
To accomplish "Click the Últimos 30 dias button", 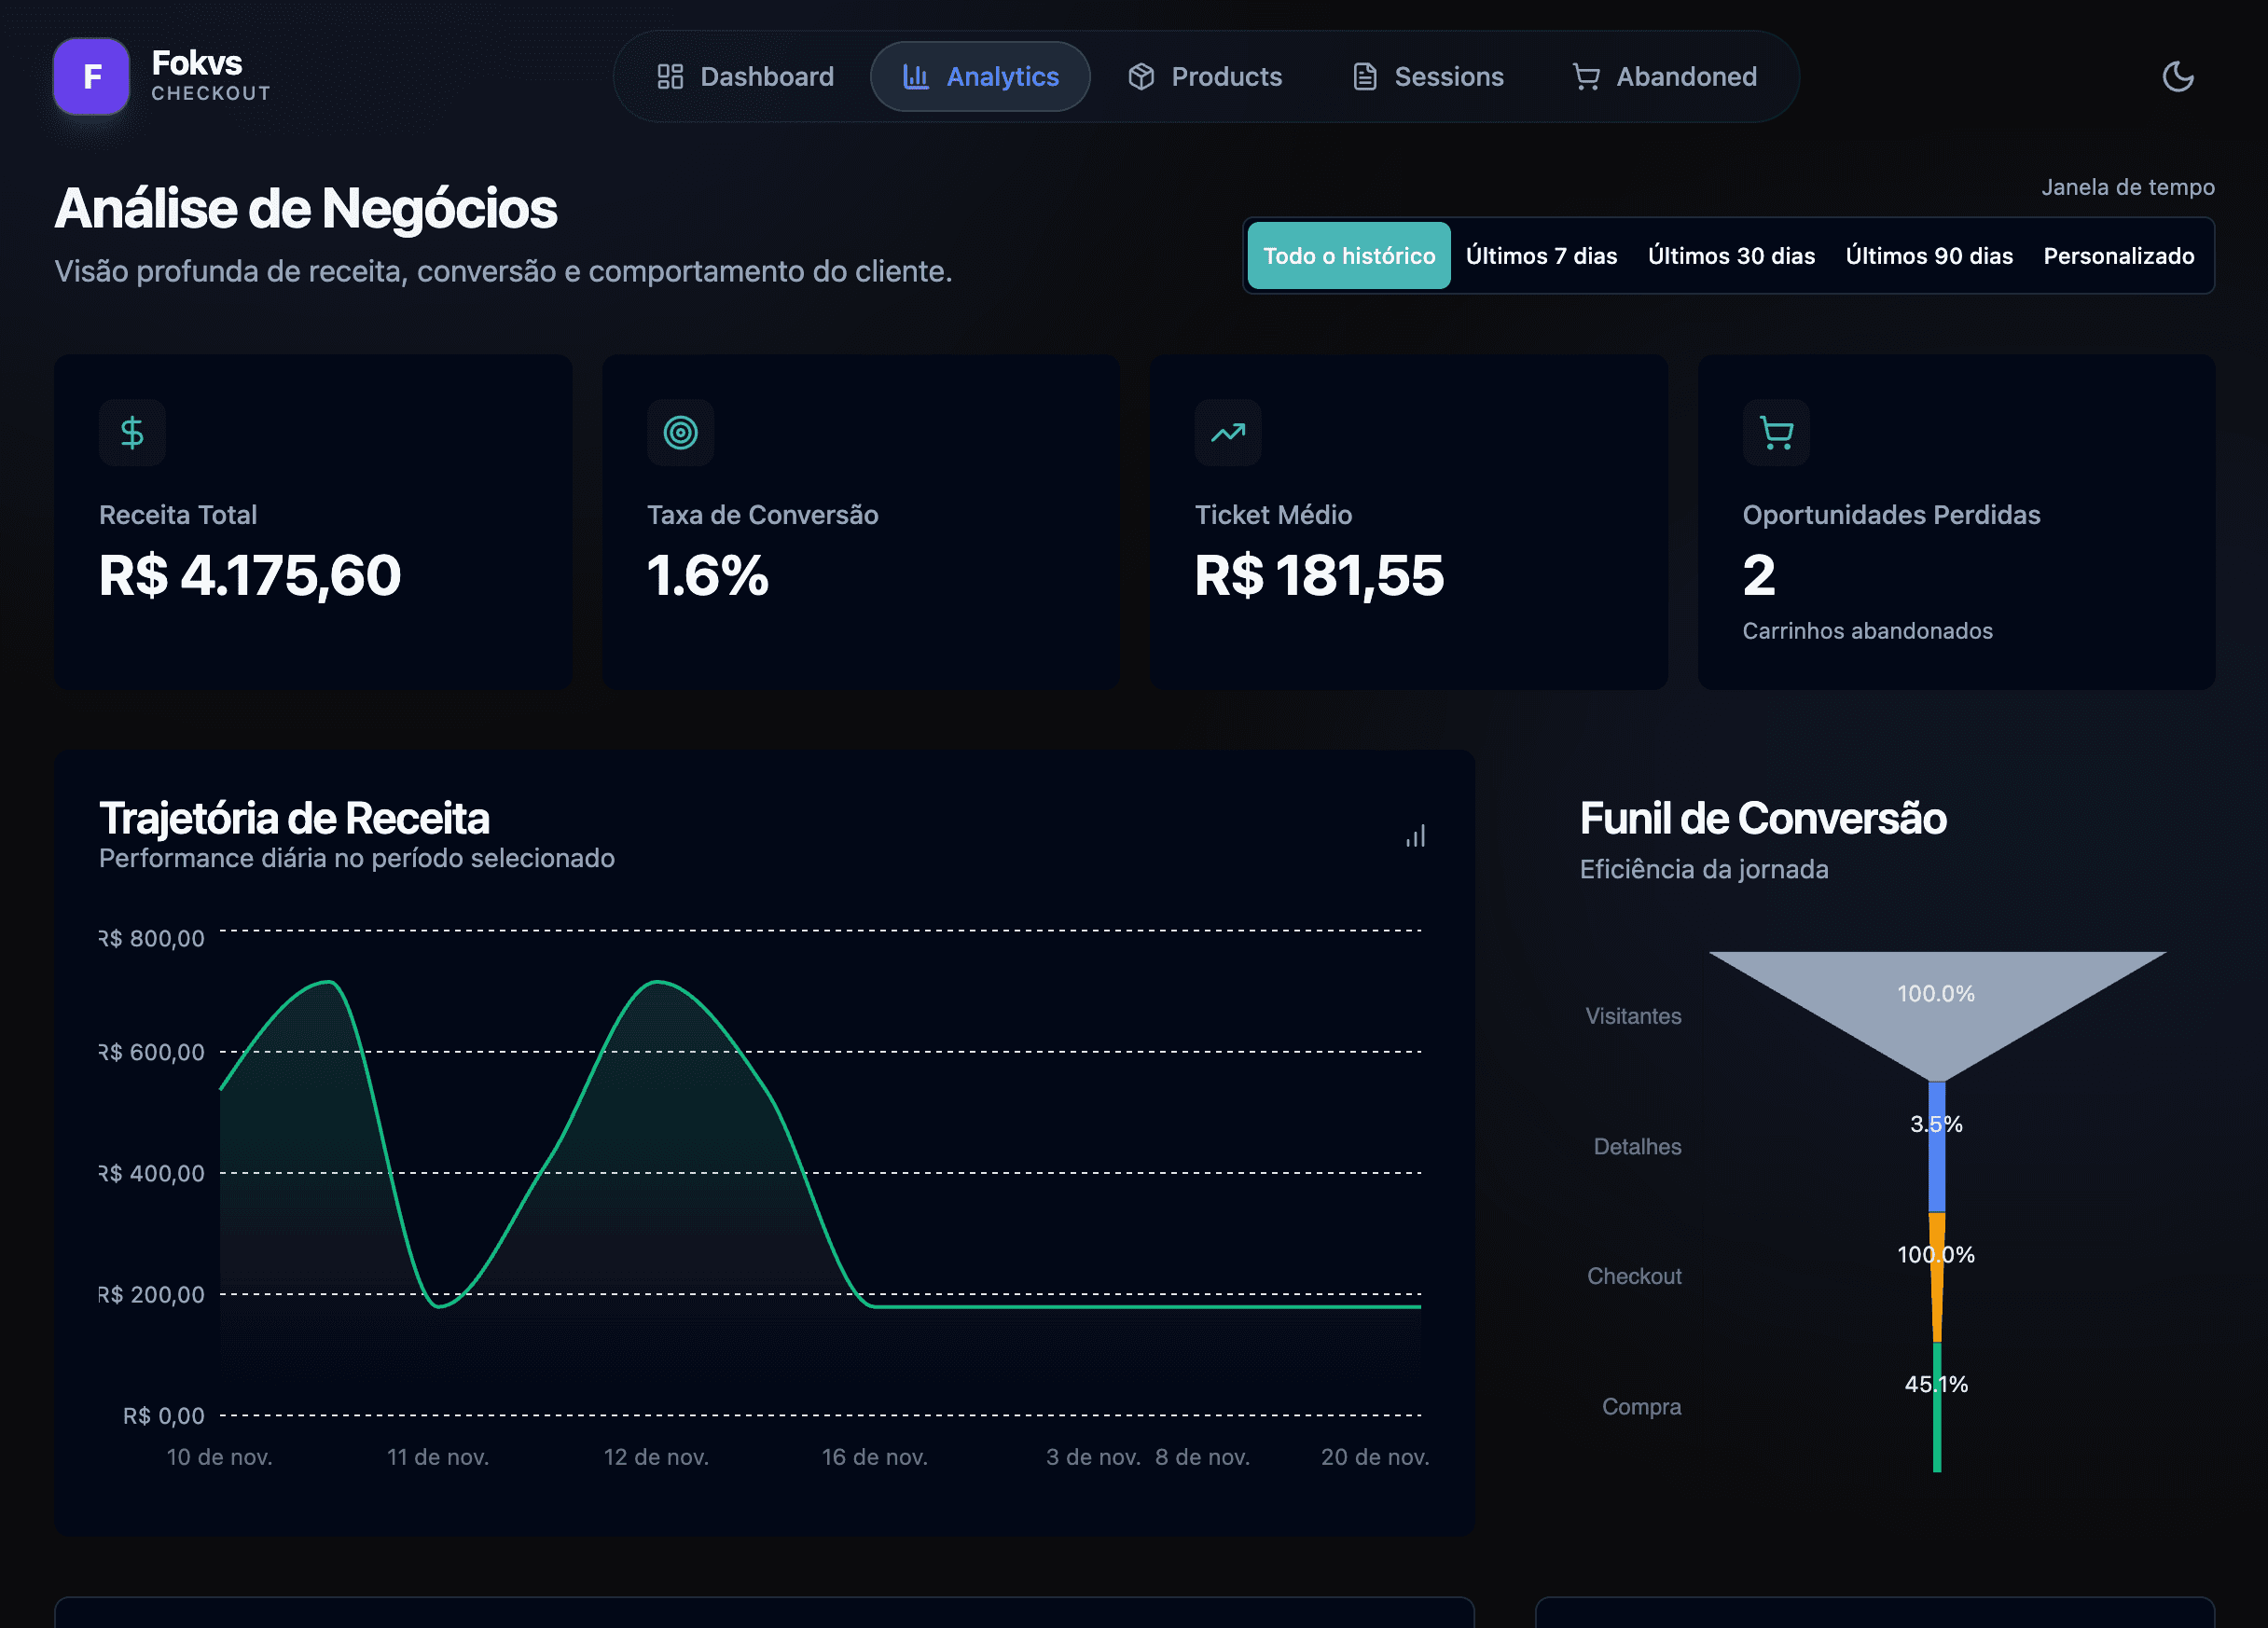I will 1731,255.
